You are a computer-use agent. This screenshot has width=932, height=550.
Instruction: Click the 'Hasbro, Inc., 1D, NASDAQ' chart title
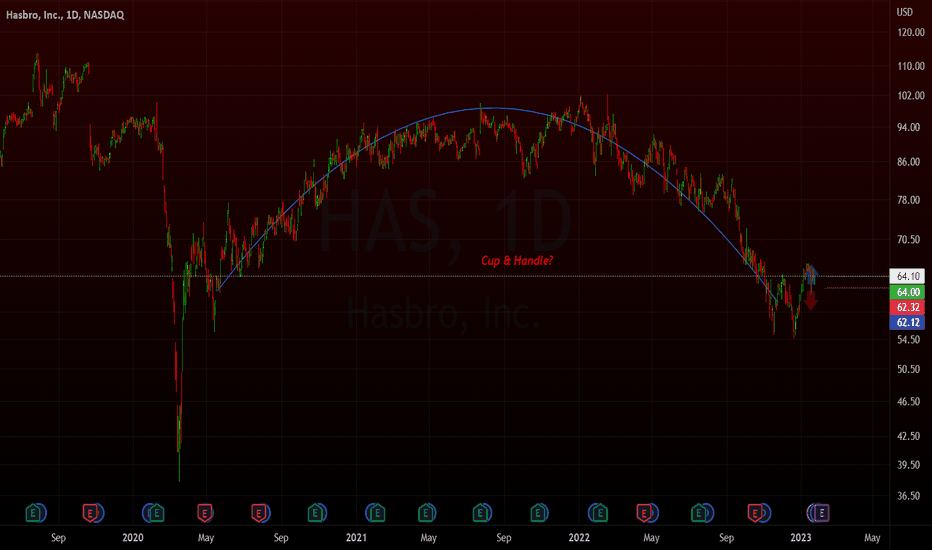[x=65, y=15]
